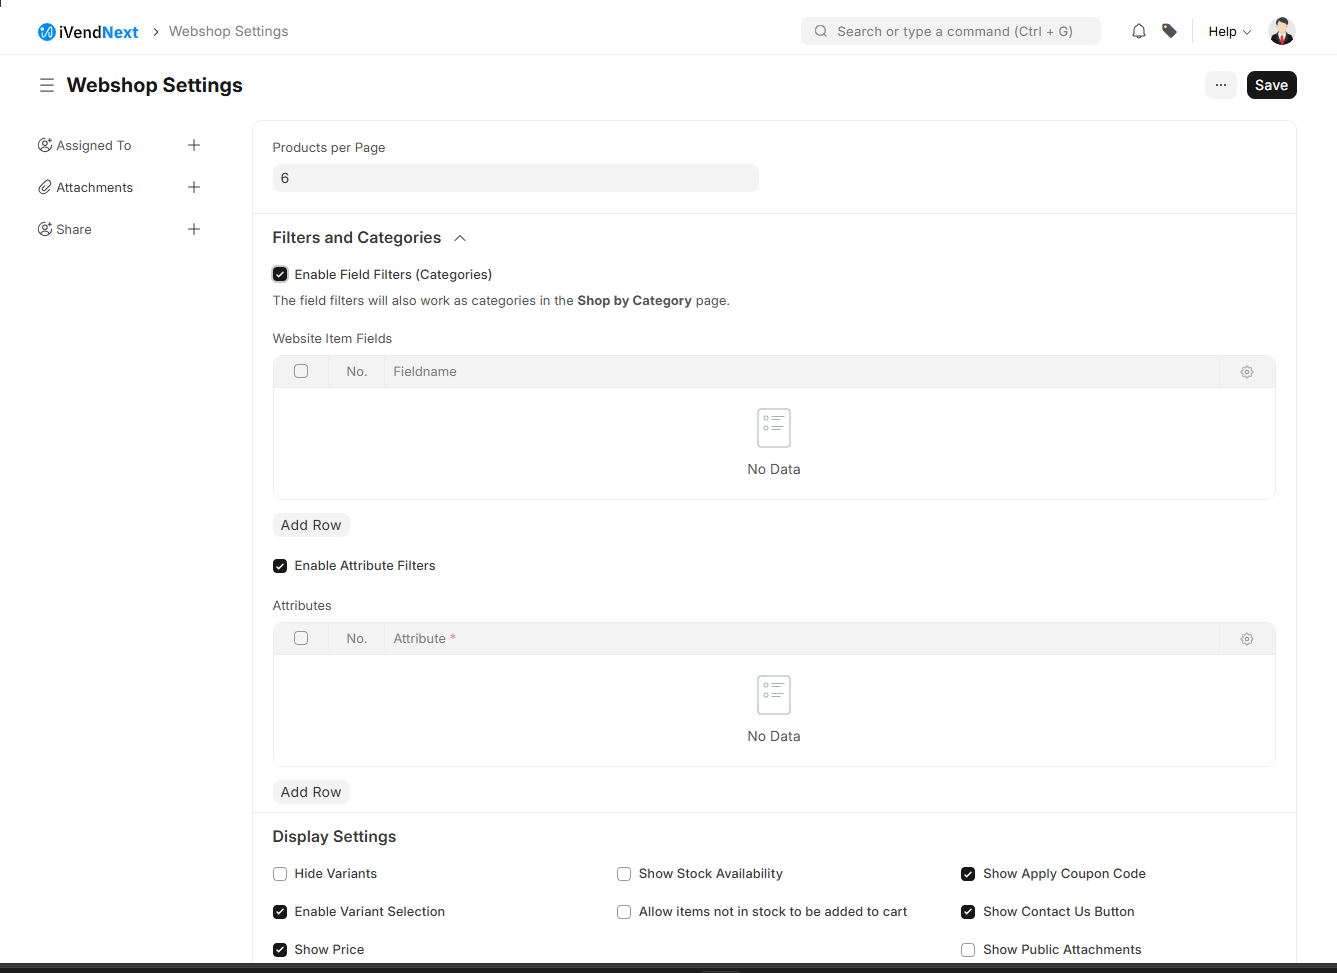Click the iVendNext logo
This screenshot has height=973, width=1337.
[88, 32]
